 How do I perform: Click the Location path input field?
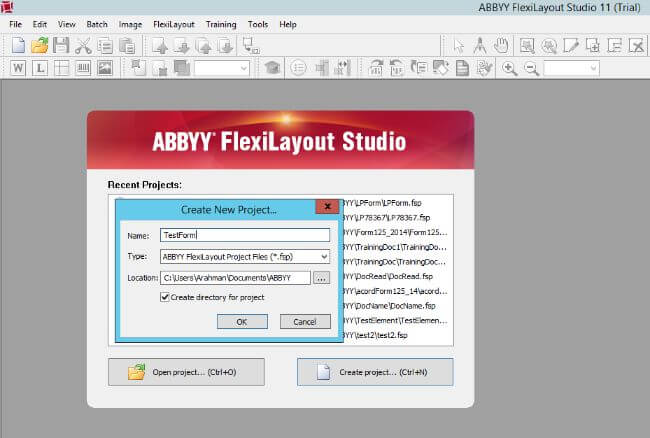click(235, 278)
